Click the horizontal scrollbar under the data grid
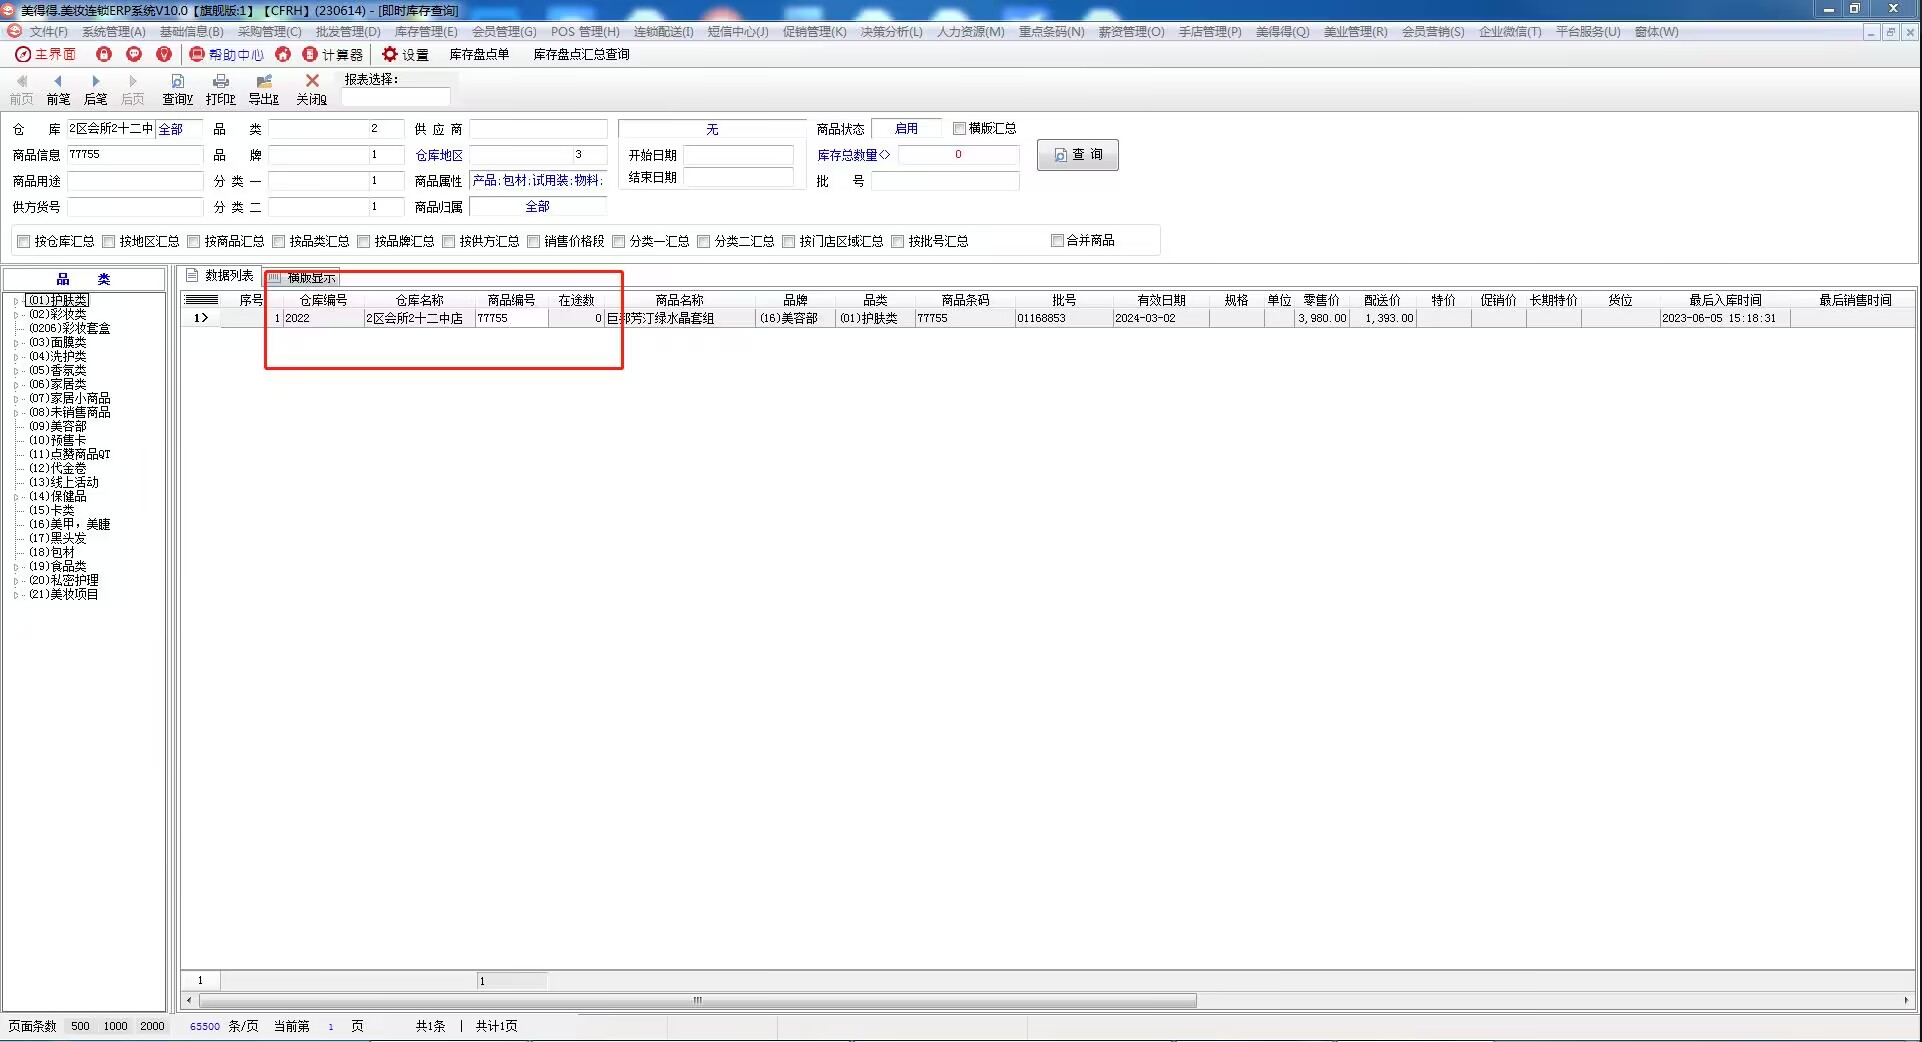The height and width of the screenshot is (1042, 1922). [697, 1000]
